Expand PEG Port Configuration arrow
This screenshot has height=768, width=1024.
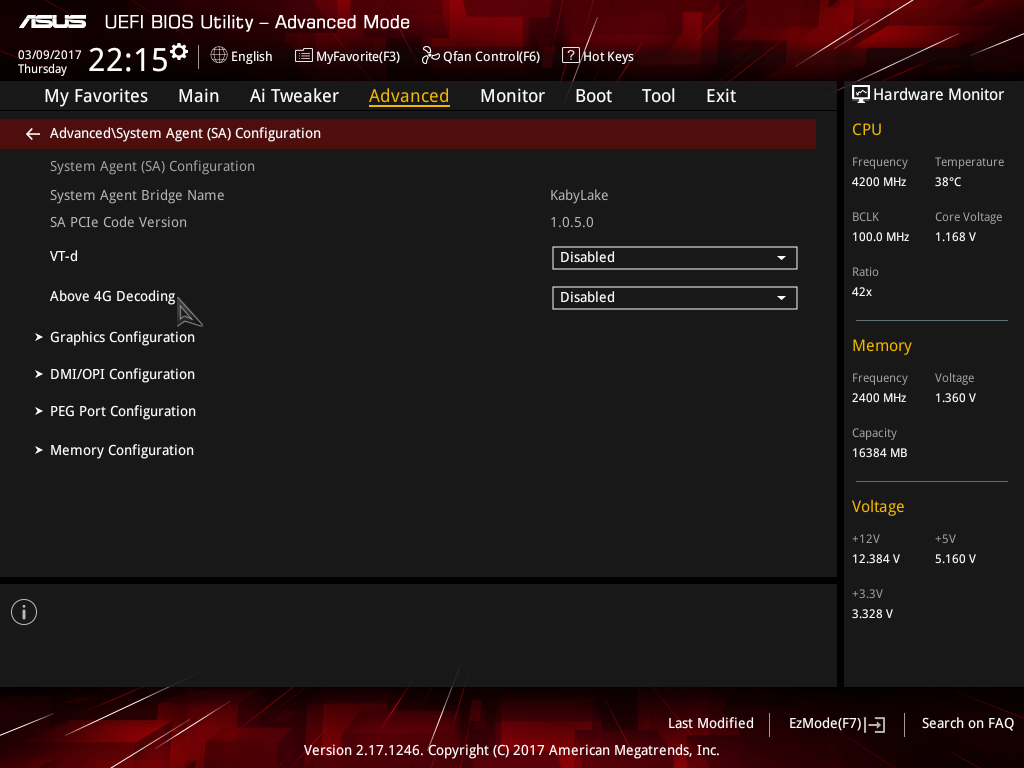pos(39,411)
